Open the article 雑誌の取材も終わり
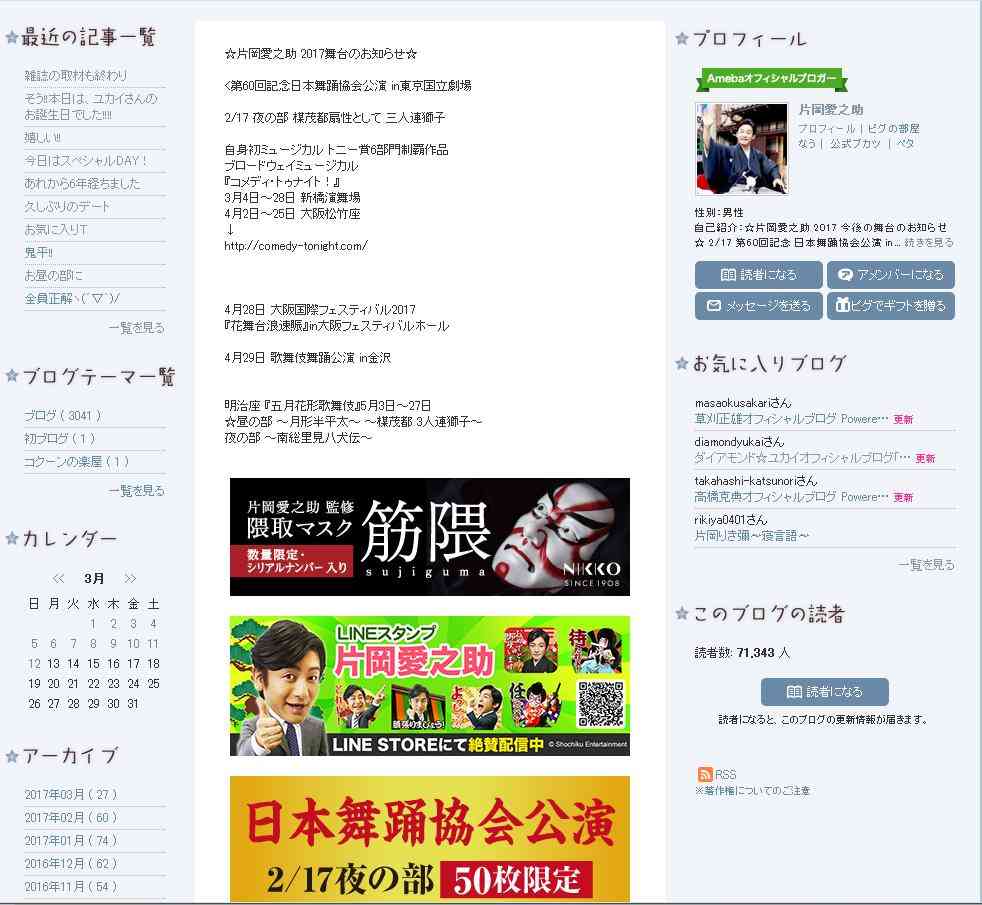 76,75
